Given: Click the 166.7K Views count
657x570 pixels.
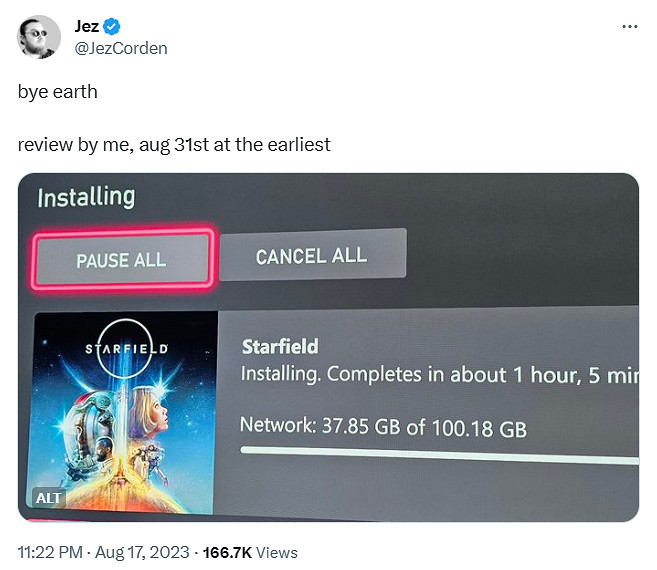Looking at the screenshot, I should tap(250, 552).
